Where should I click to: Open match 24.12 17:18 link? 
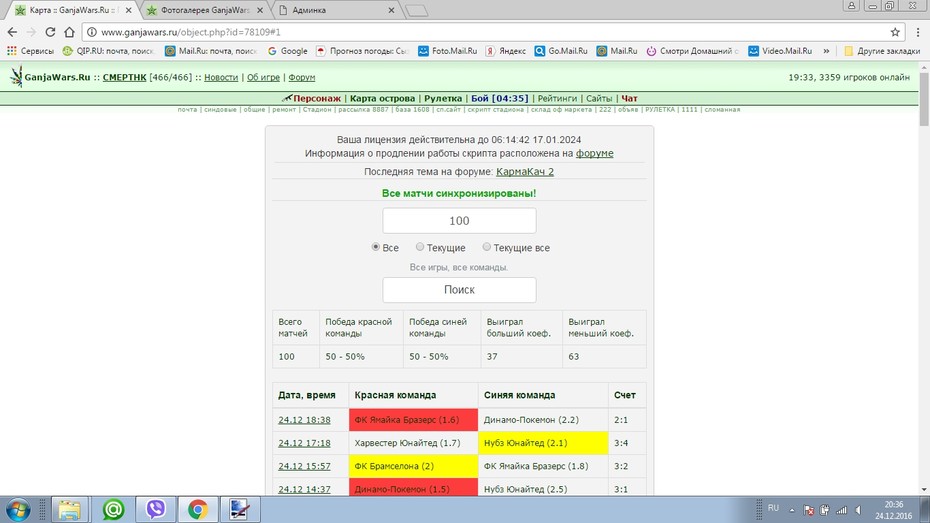point(304,443)
